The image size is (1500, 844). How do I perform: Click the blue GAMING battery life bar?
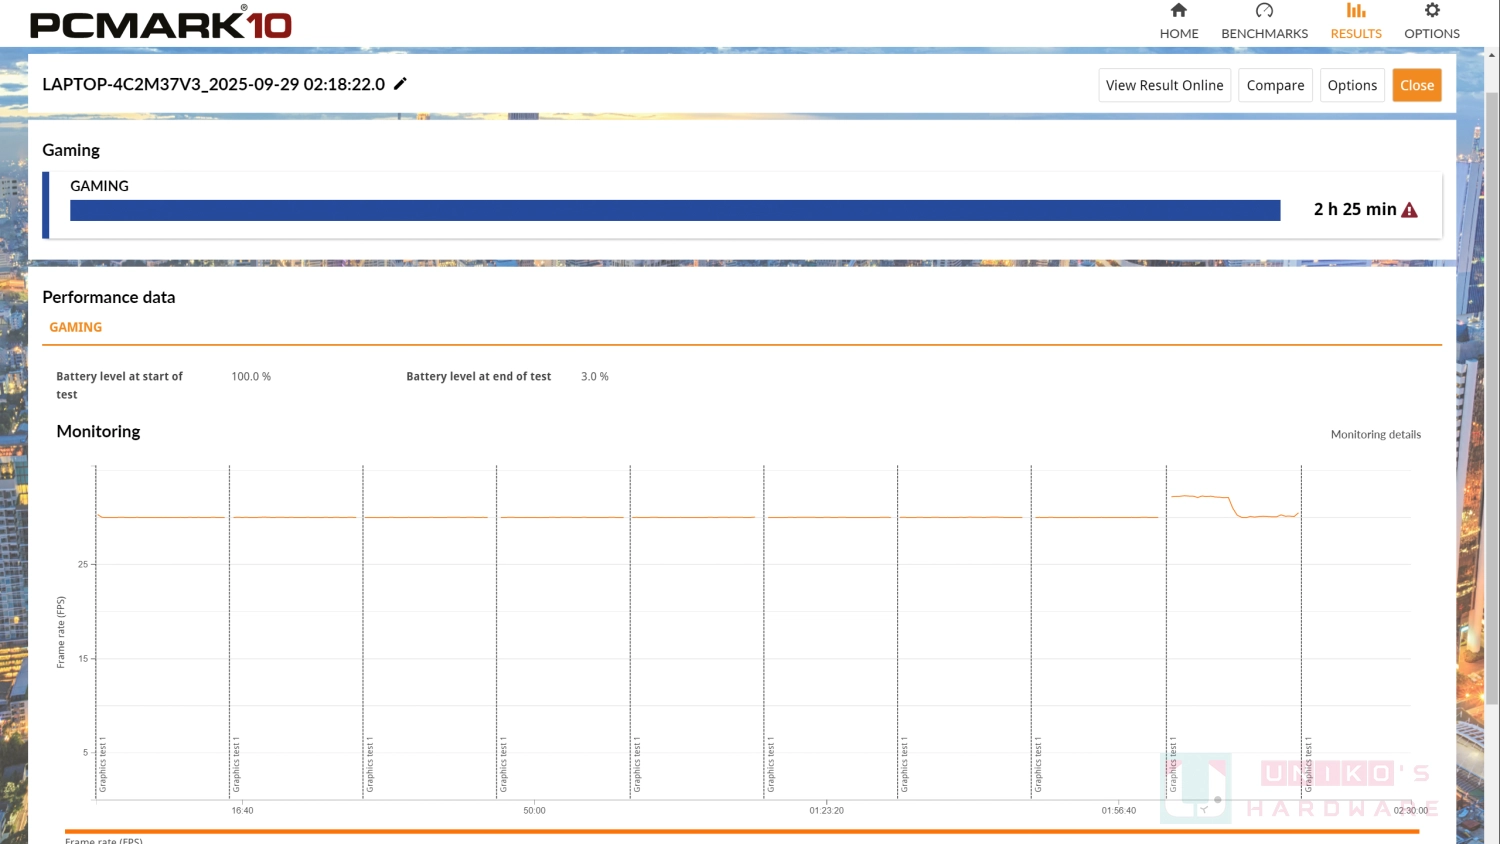tap(675, 210)
